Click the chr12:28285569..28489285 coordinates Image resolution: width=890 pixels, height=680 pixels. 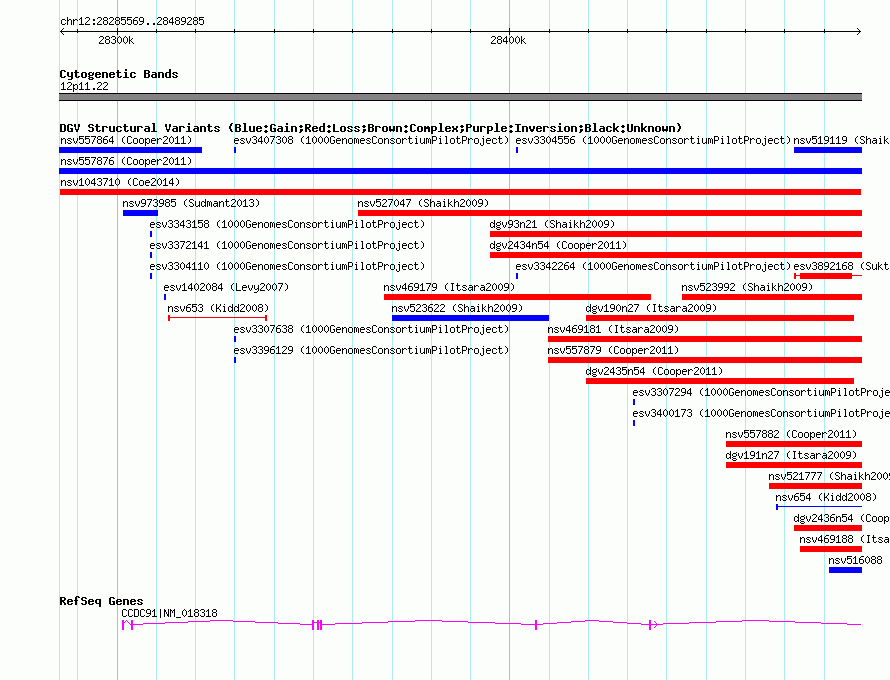click(x=132, y=21)
